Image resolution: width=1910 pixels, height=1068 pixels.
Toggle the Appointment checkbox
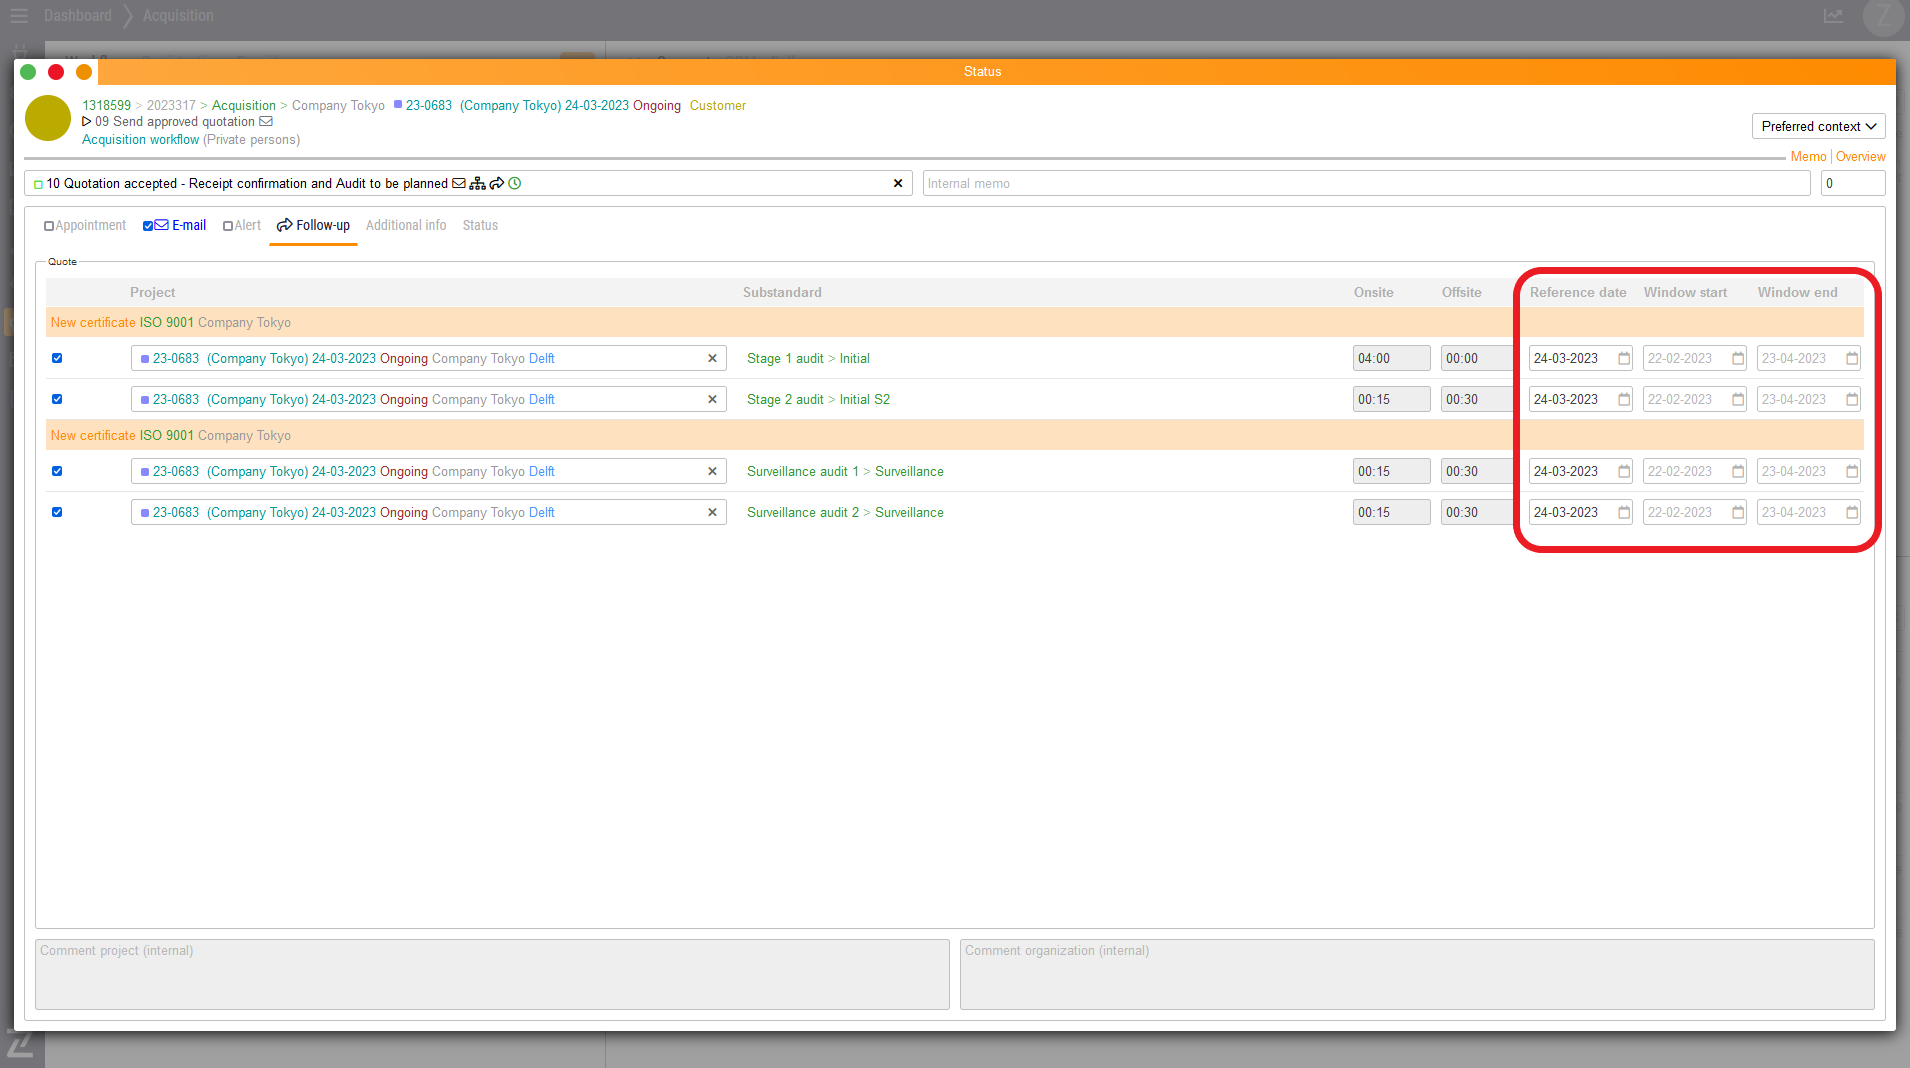tap(49, 227)
